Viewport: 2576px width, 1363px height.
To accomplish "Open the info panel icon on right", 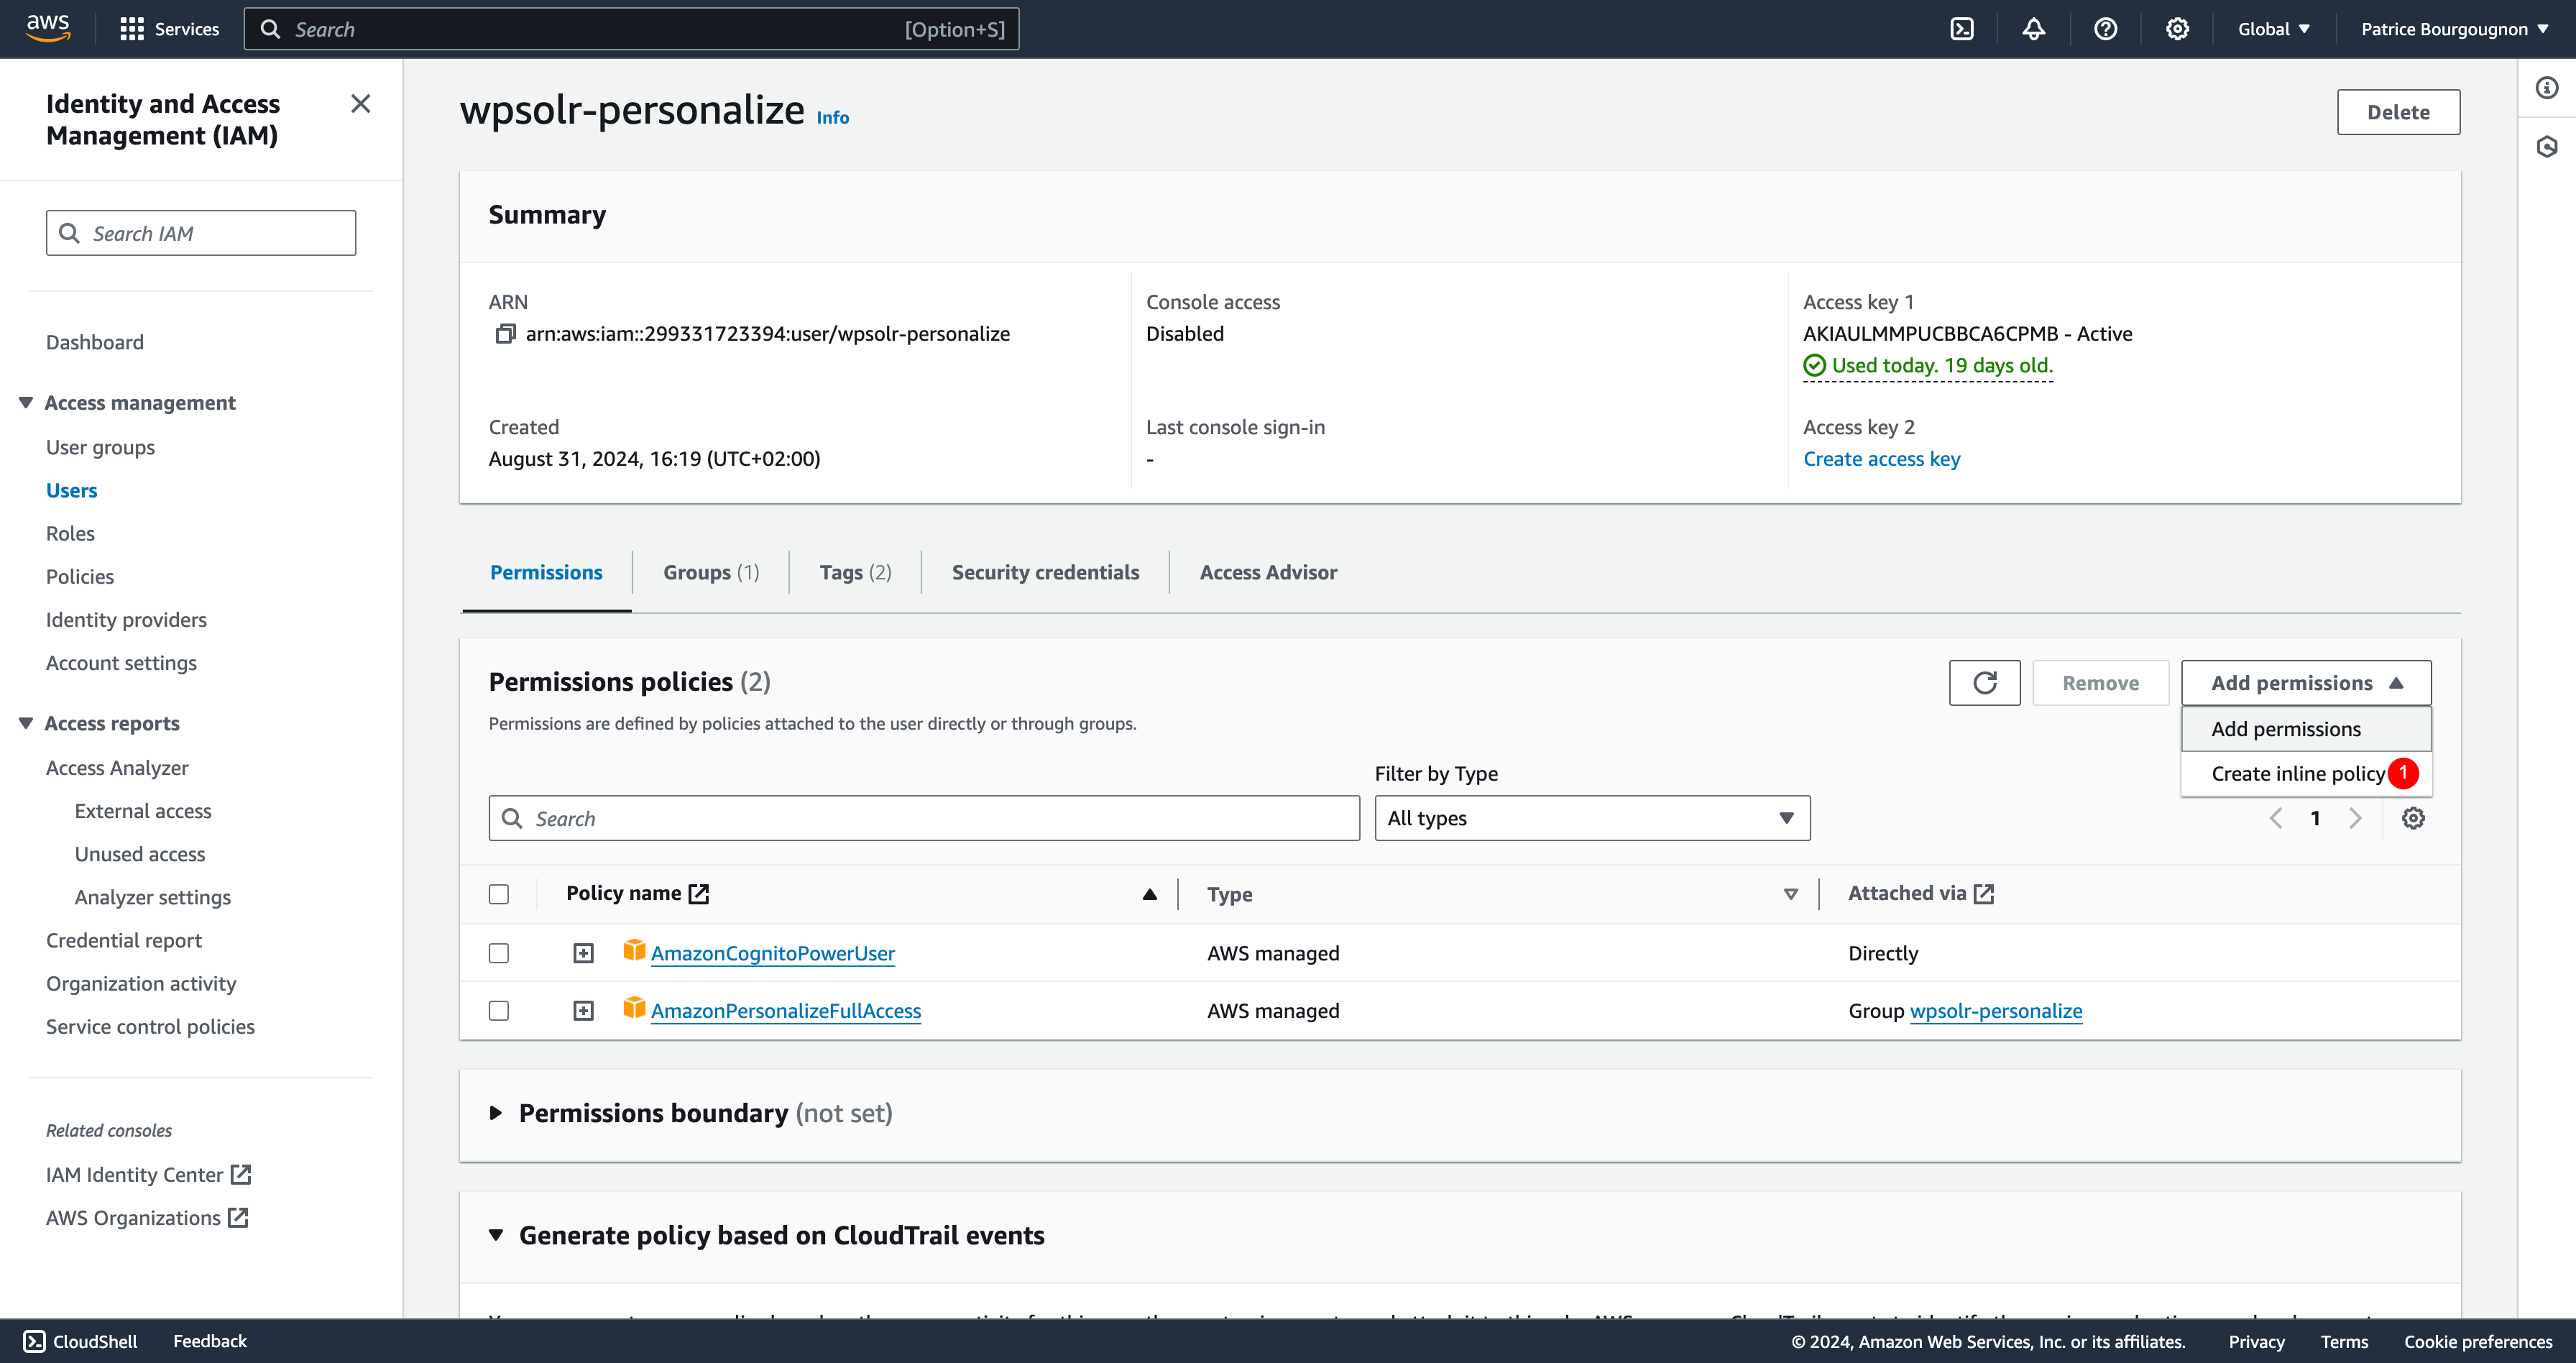I will click(x=2547, y=88).
